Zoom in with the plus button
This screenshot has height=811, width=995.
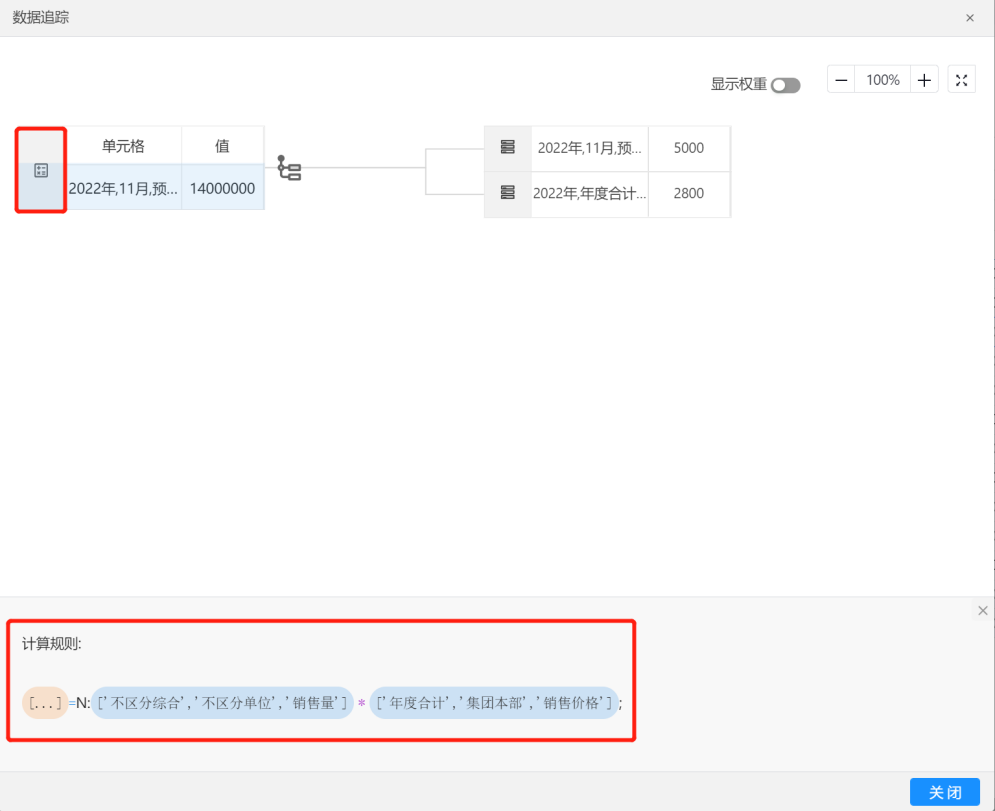click(924, 80)
